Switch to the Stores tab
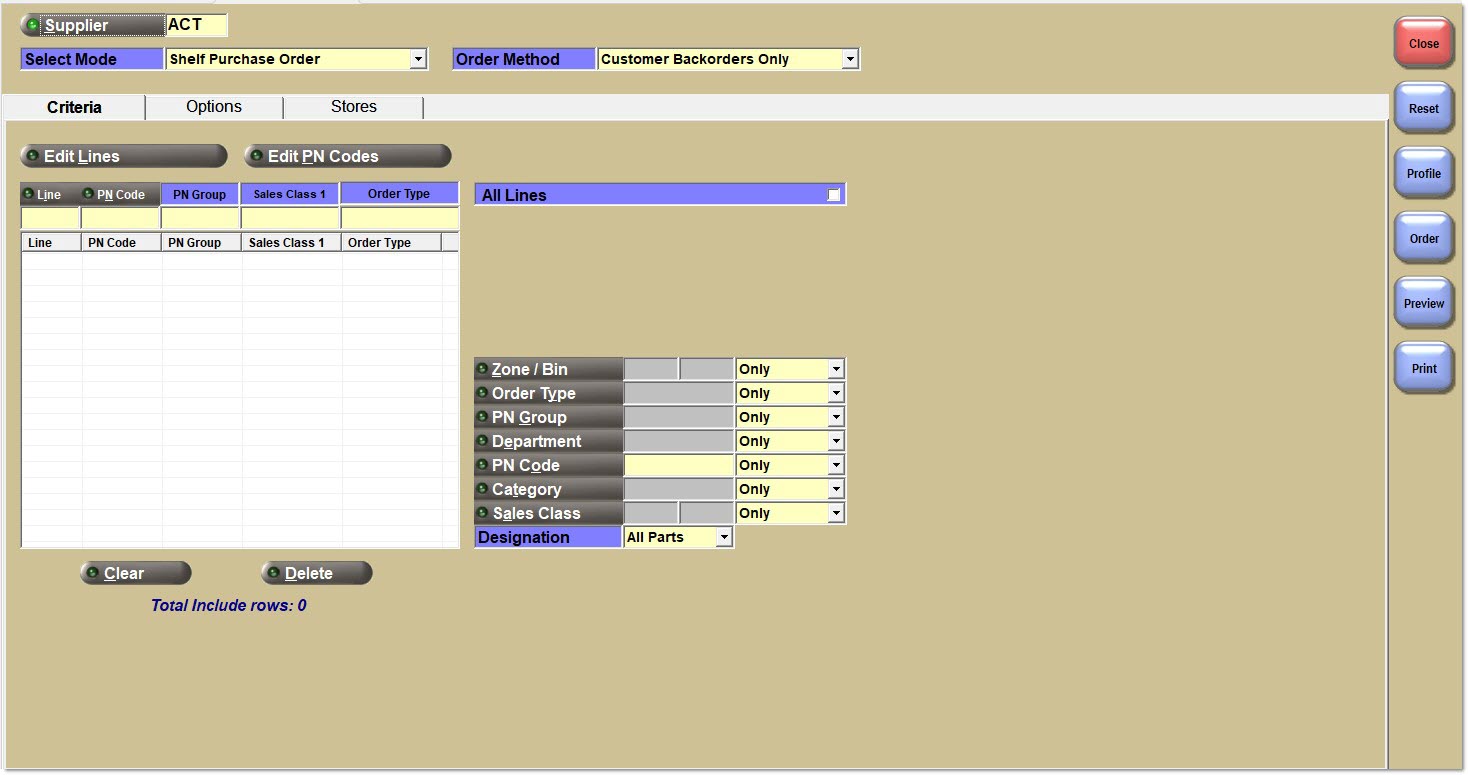This screenshot has width=1468, height=775. [x=354, y=107]
